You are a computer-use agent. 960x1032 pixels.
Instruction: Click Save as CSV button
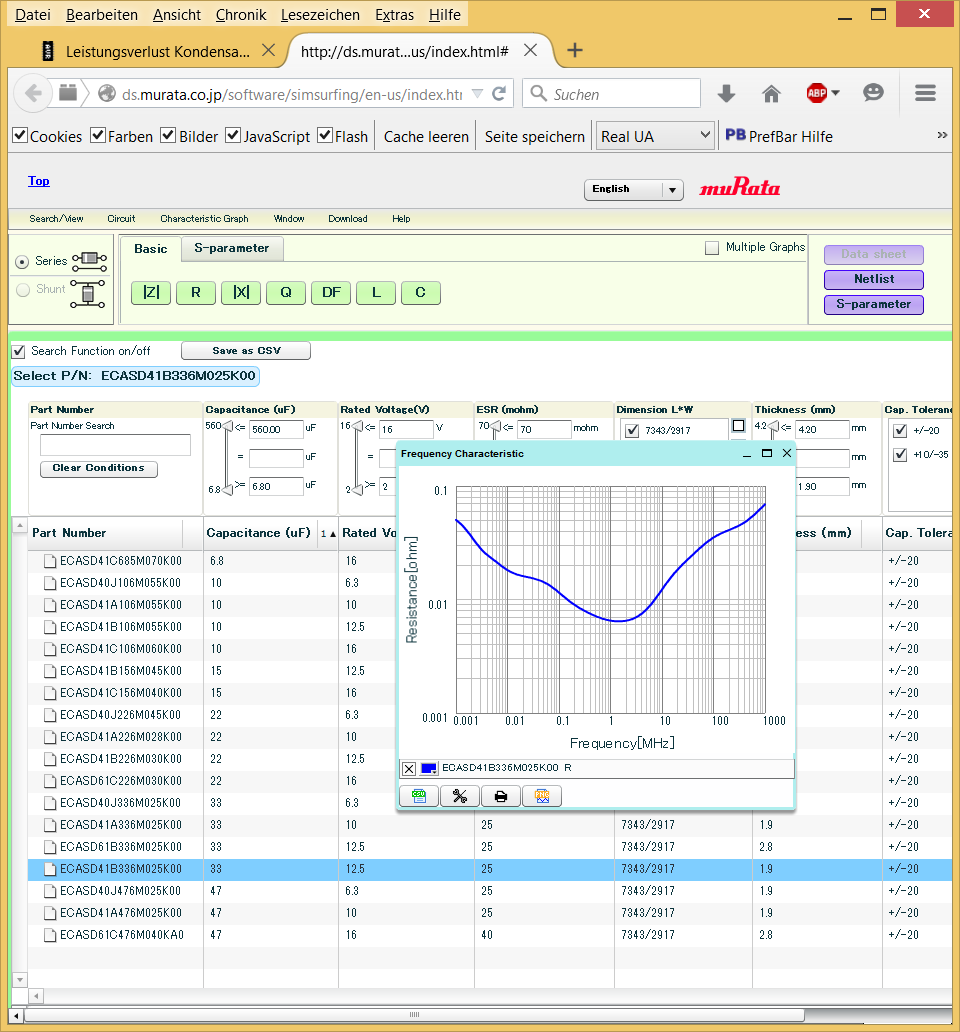click(246, 351)
